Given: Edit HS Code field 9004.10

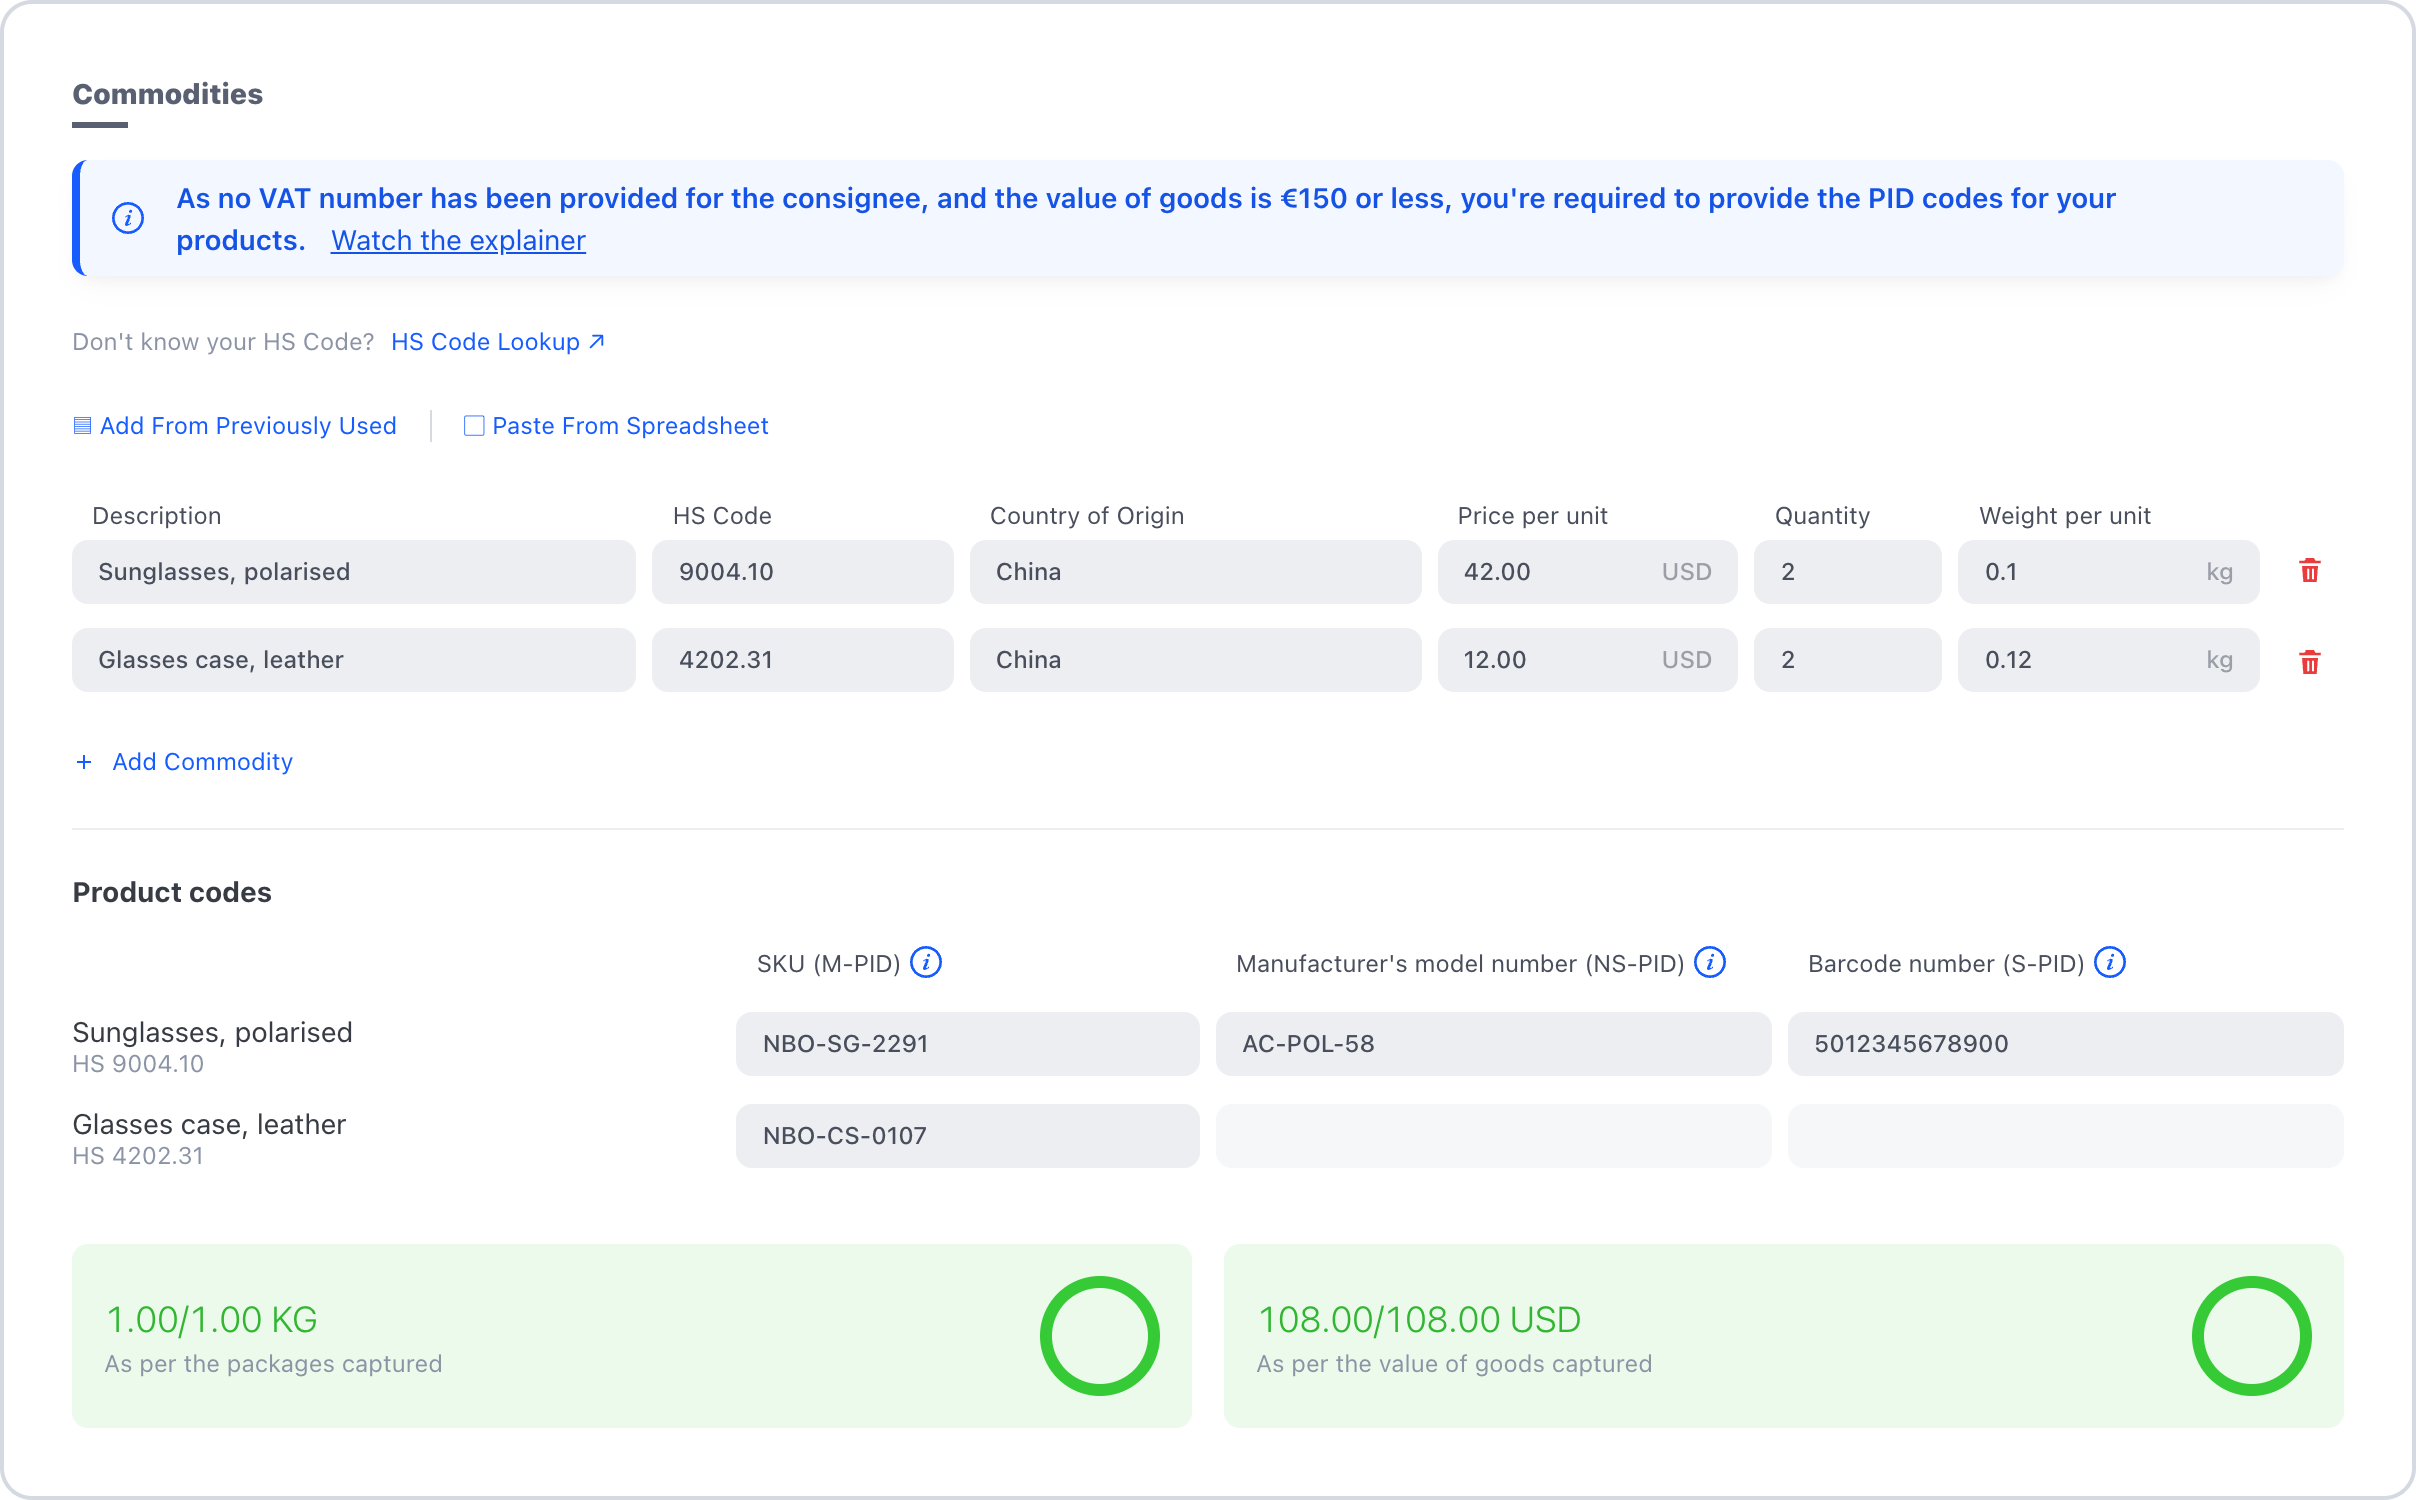Looking at the screenshot, I should [x=803, y=572].
